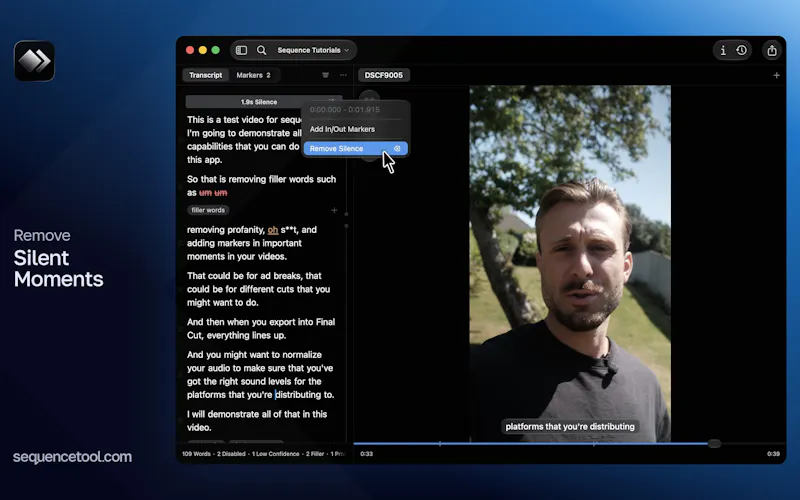Click the filler words tag
Viewport: 800px width, 500px height.
[x=208, y=210]
